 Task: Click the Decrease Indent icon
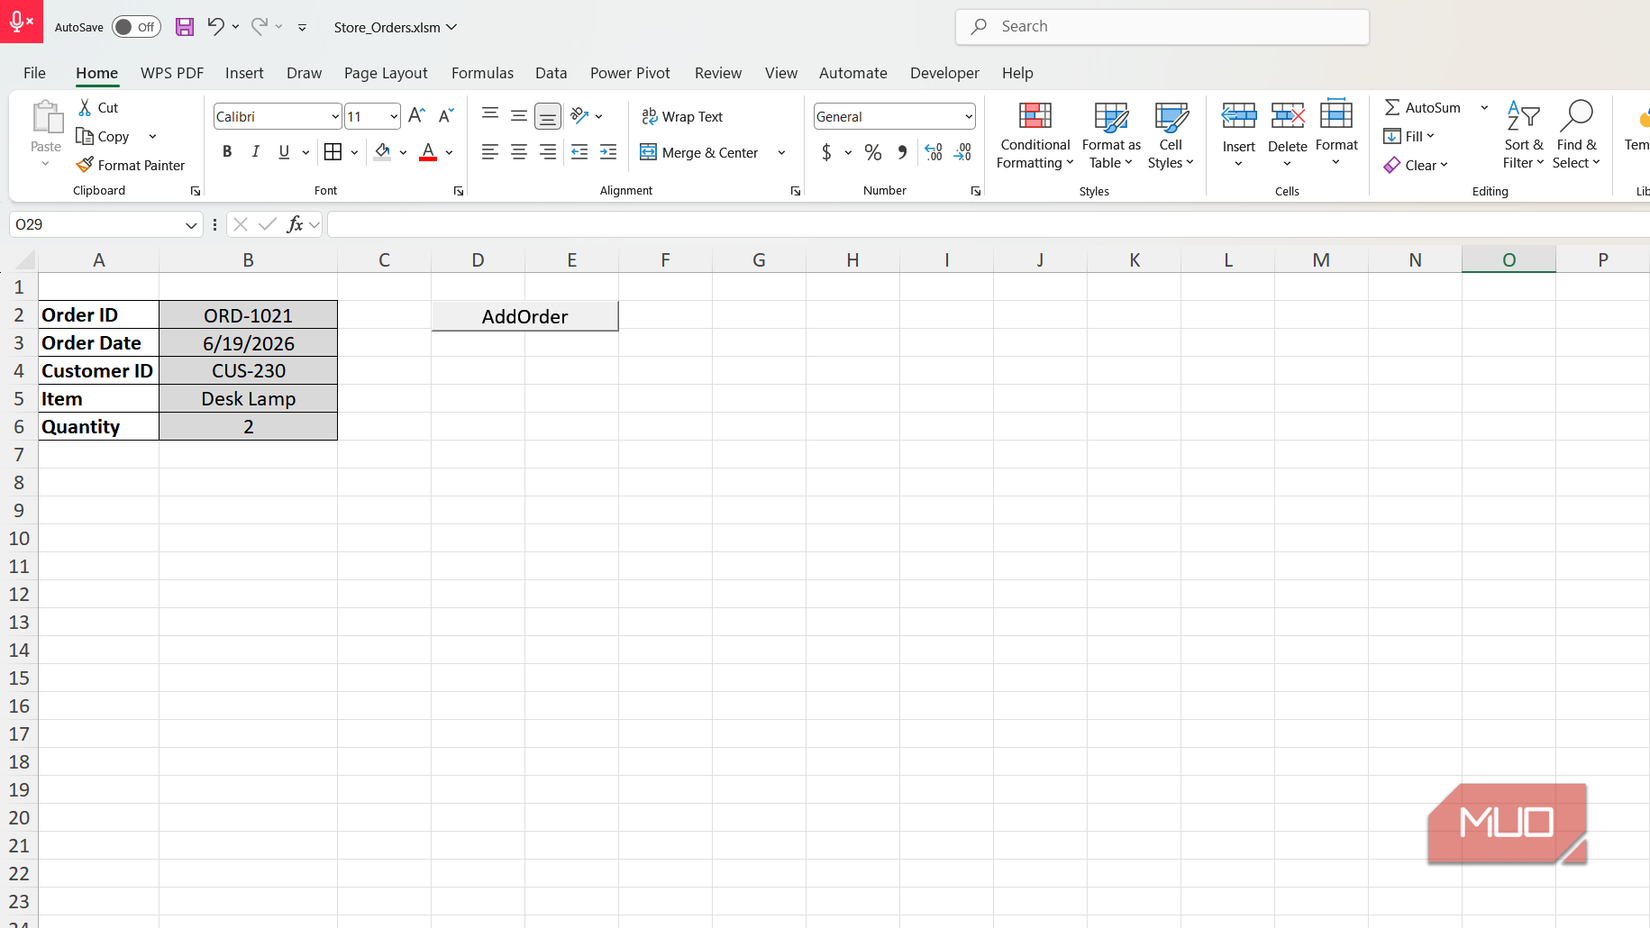point(579,152)
